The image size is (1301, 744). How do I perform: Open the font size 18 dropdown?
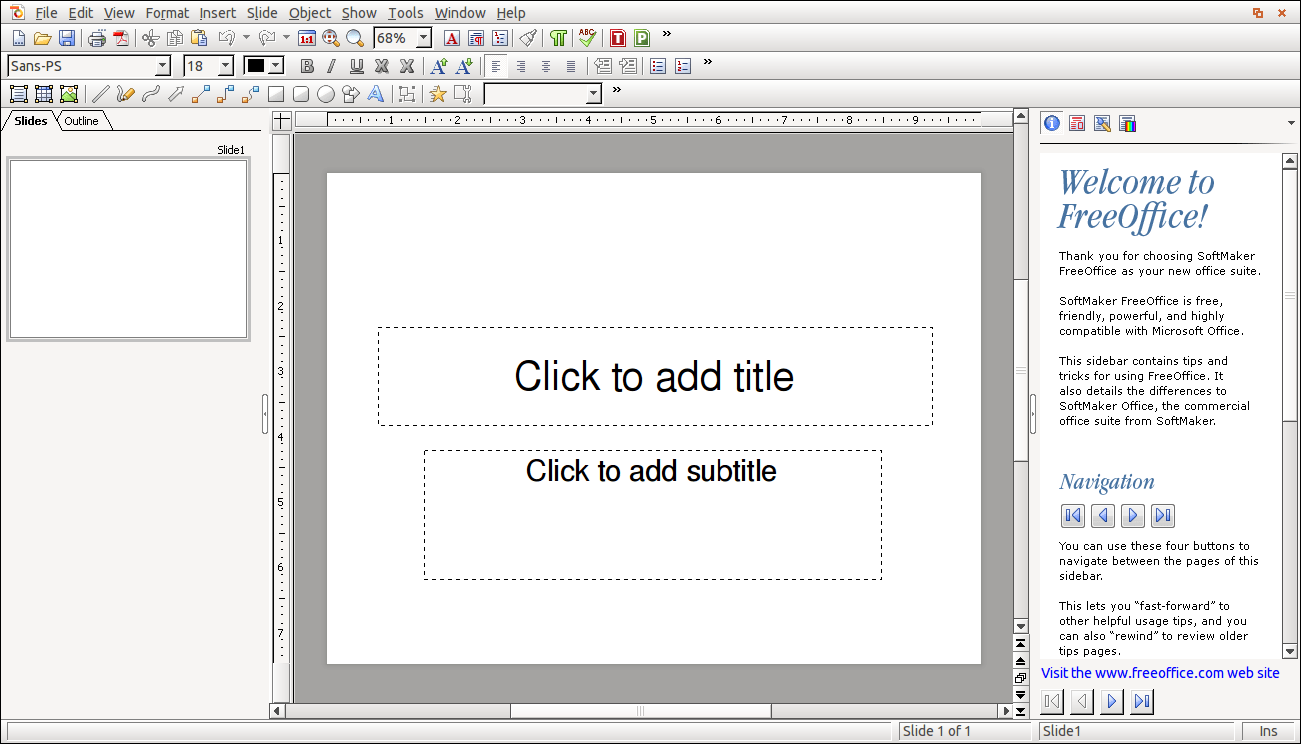click(x=225, y=66)
